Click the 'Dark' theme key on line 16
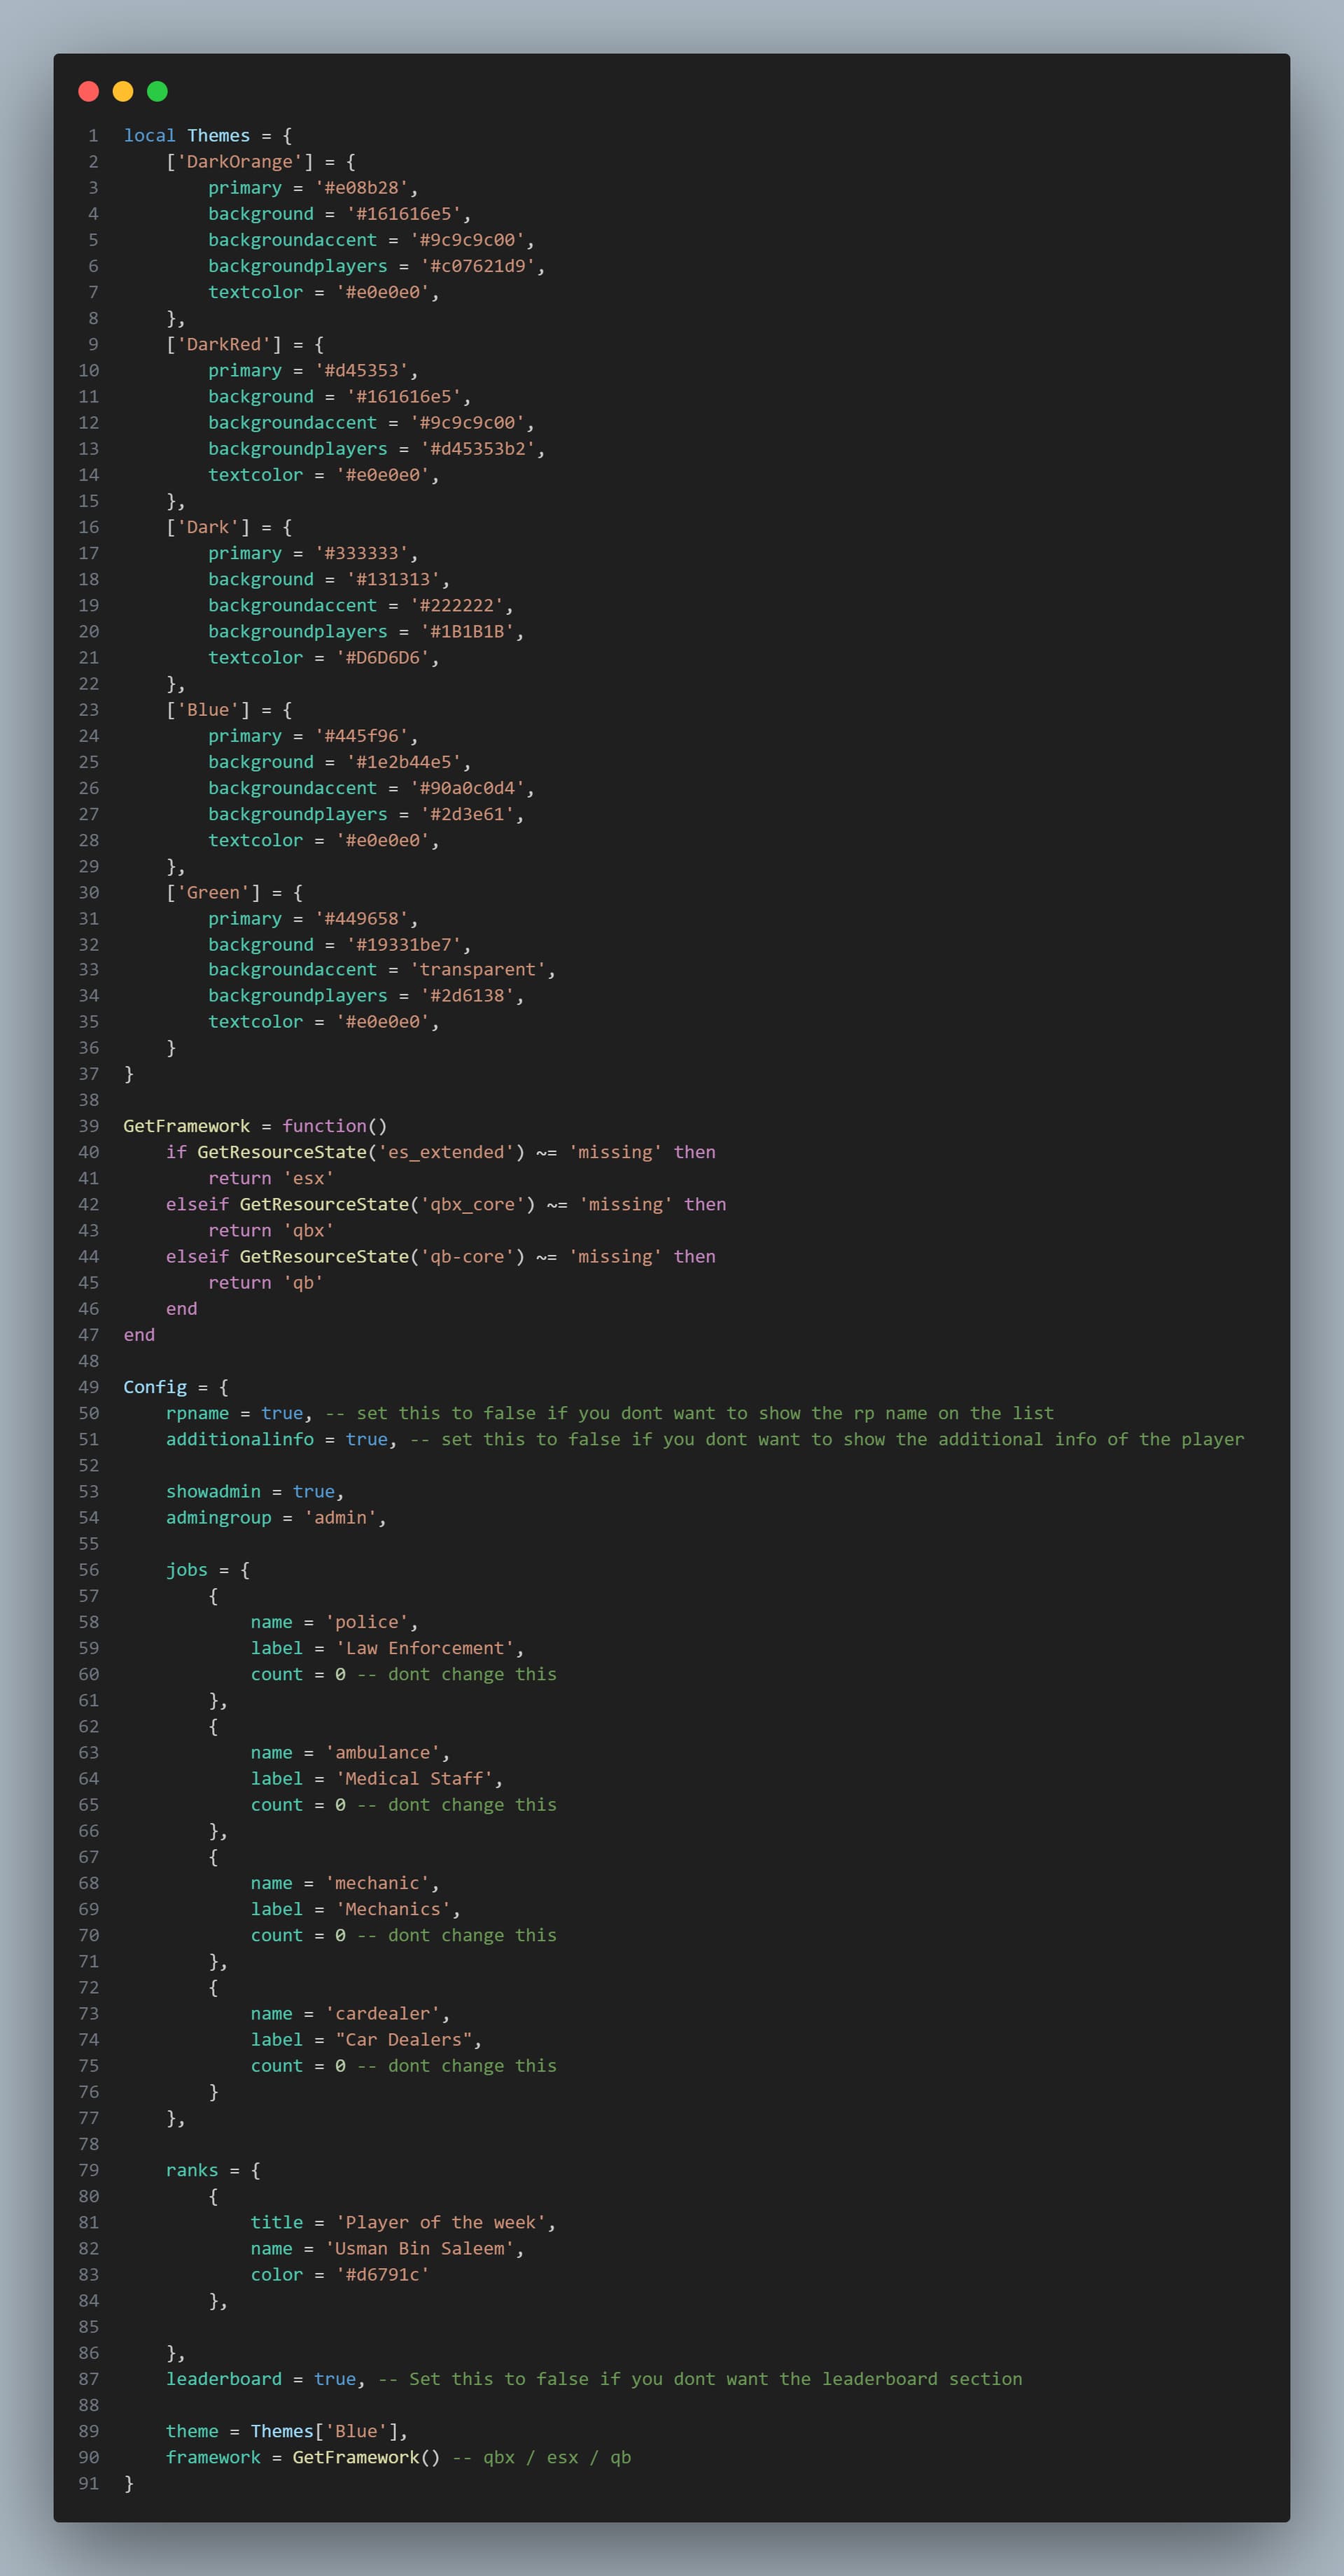1344x2576 pixels. 208,527
